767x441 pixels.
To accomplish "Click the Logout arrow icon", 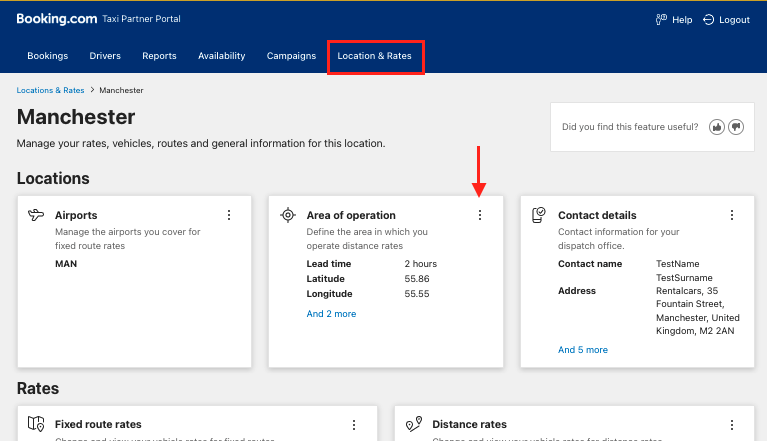I will (708, 20).
